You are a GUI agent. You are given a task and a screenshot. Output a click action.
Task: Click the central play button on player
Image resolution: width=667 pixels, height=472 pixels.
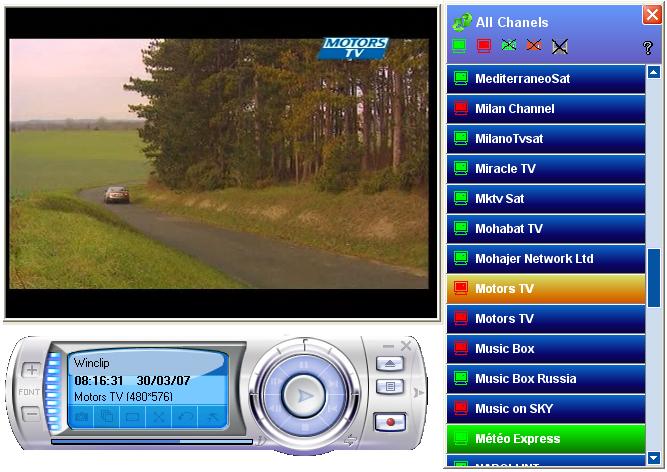click(304, 396)
